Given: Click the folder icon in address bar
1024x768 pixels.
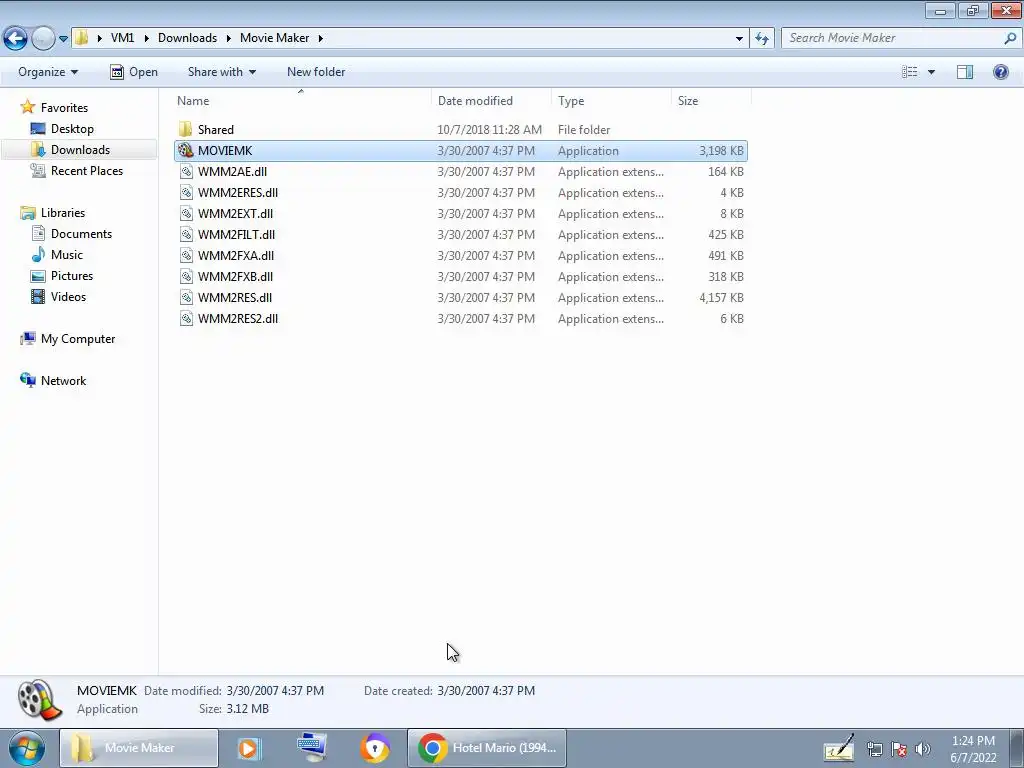Looking at the screenshot, I should (81, 37).
